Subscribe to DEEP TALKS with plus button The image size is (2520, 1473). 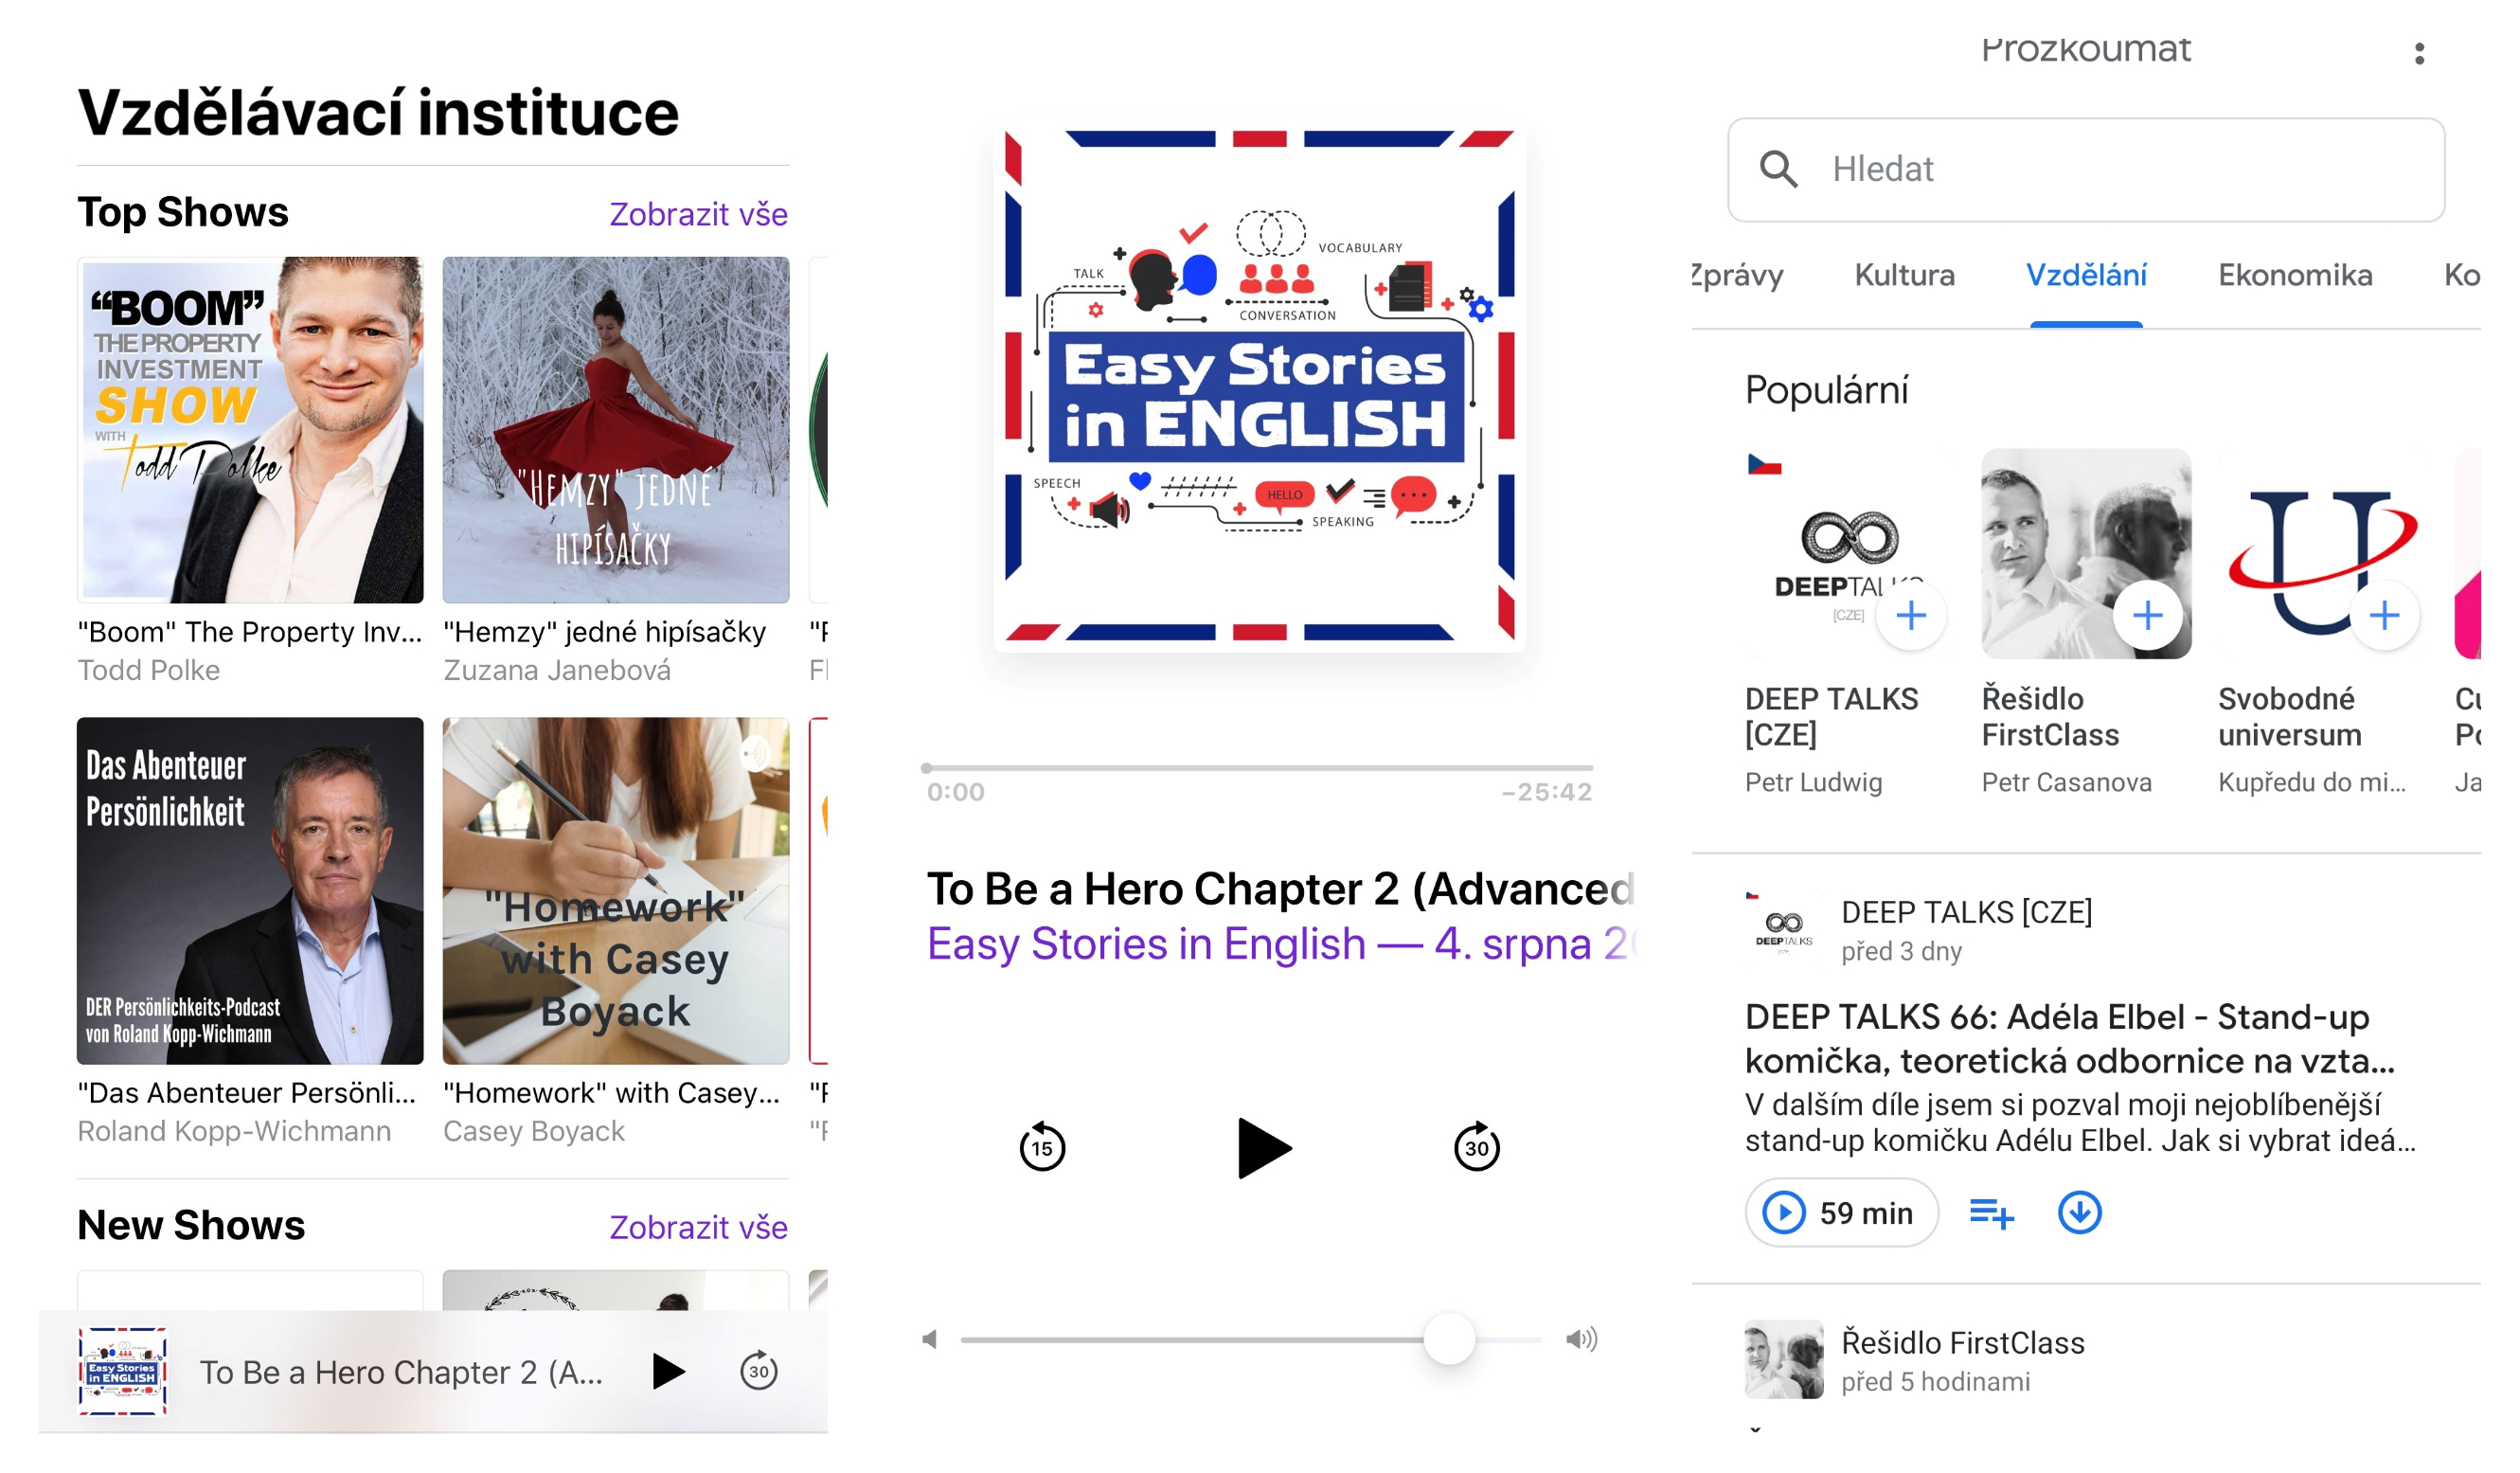point(1911,615)
